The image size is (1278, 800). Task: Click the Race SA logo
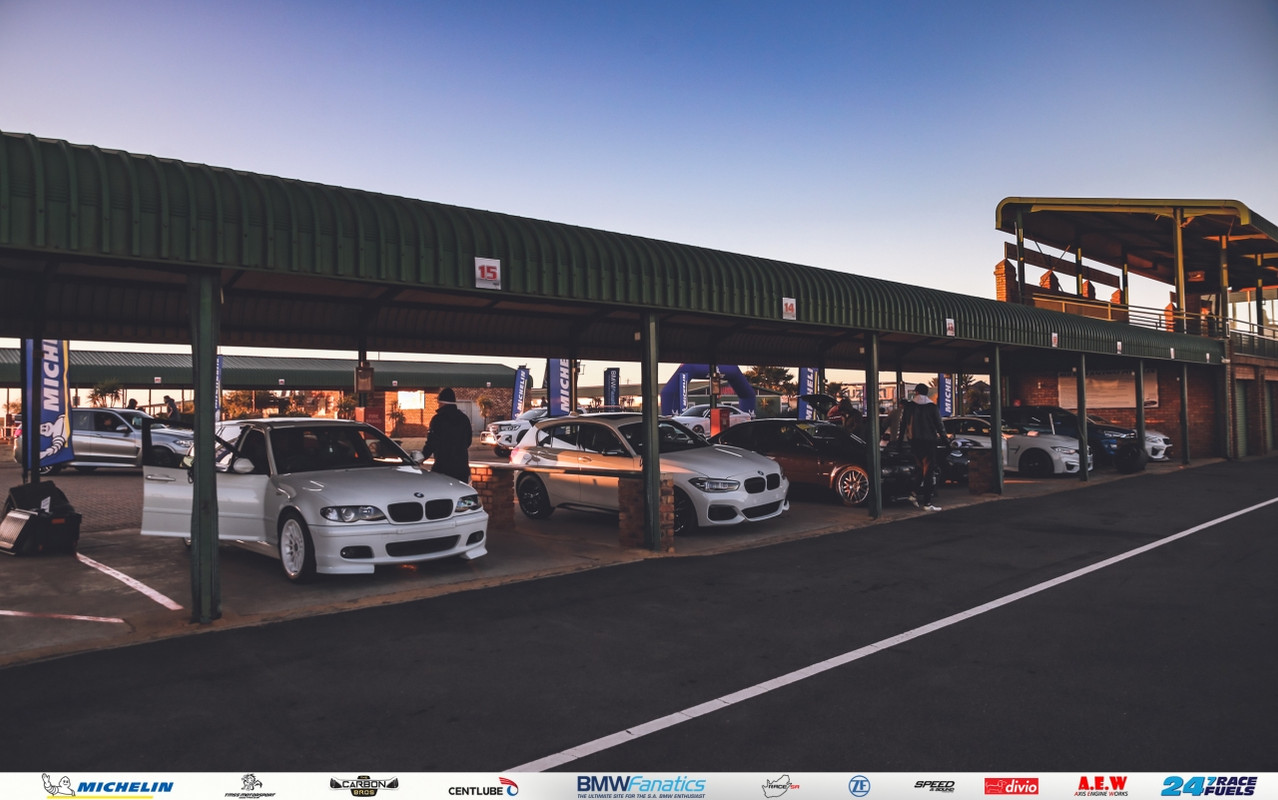point(780,786)
